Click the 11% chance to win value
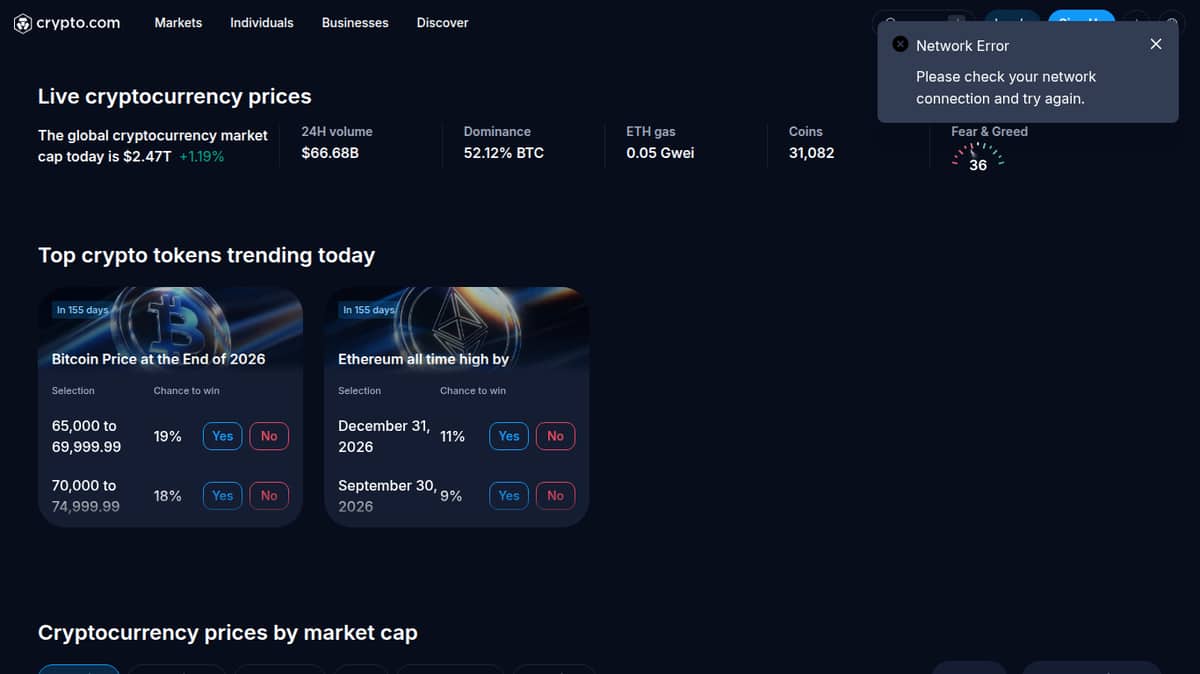The image size is (1200, 674). tap(453, 436)
